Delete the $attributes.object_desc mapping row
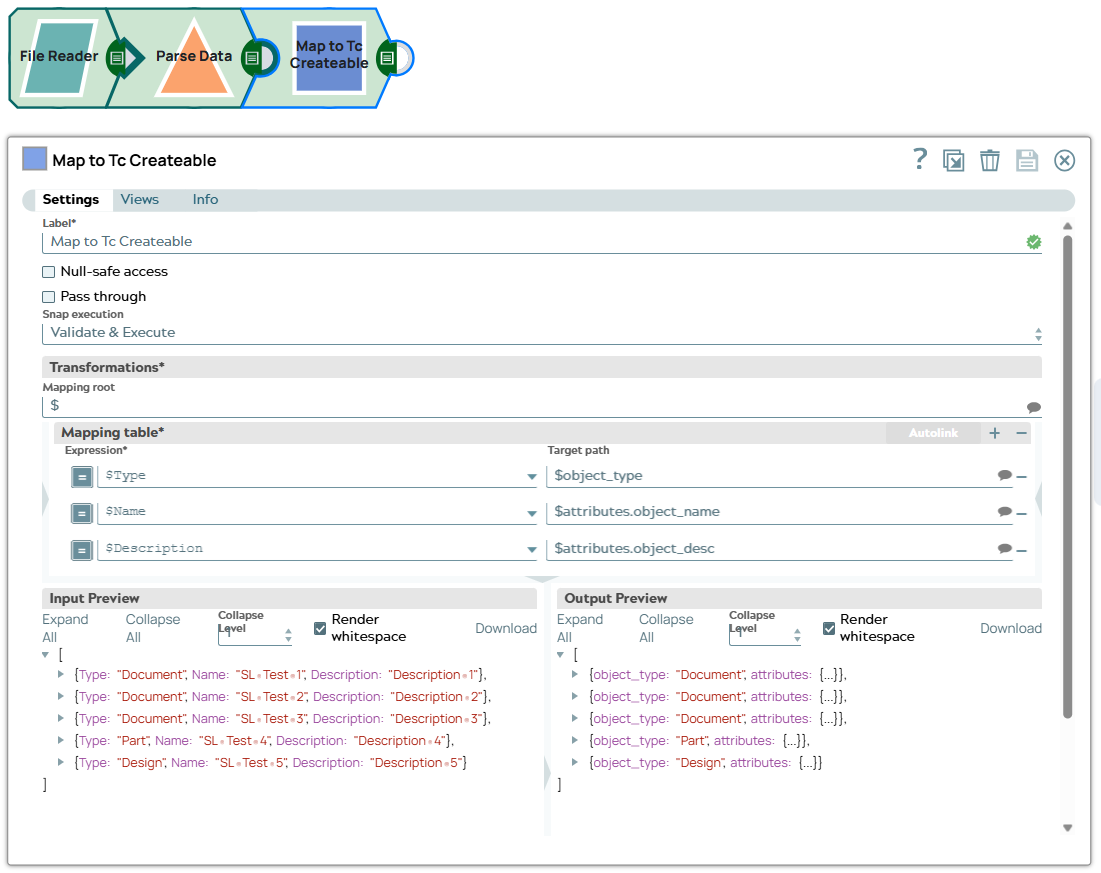 pos(1022,550)
